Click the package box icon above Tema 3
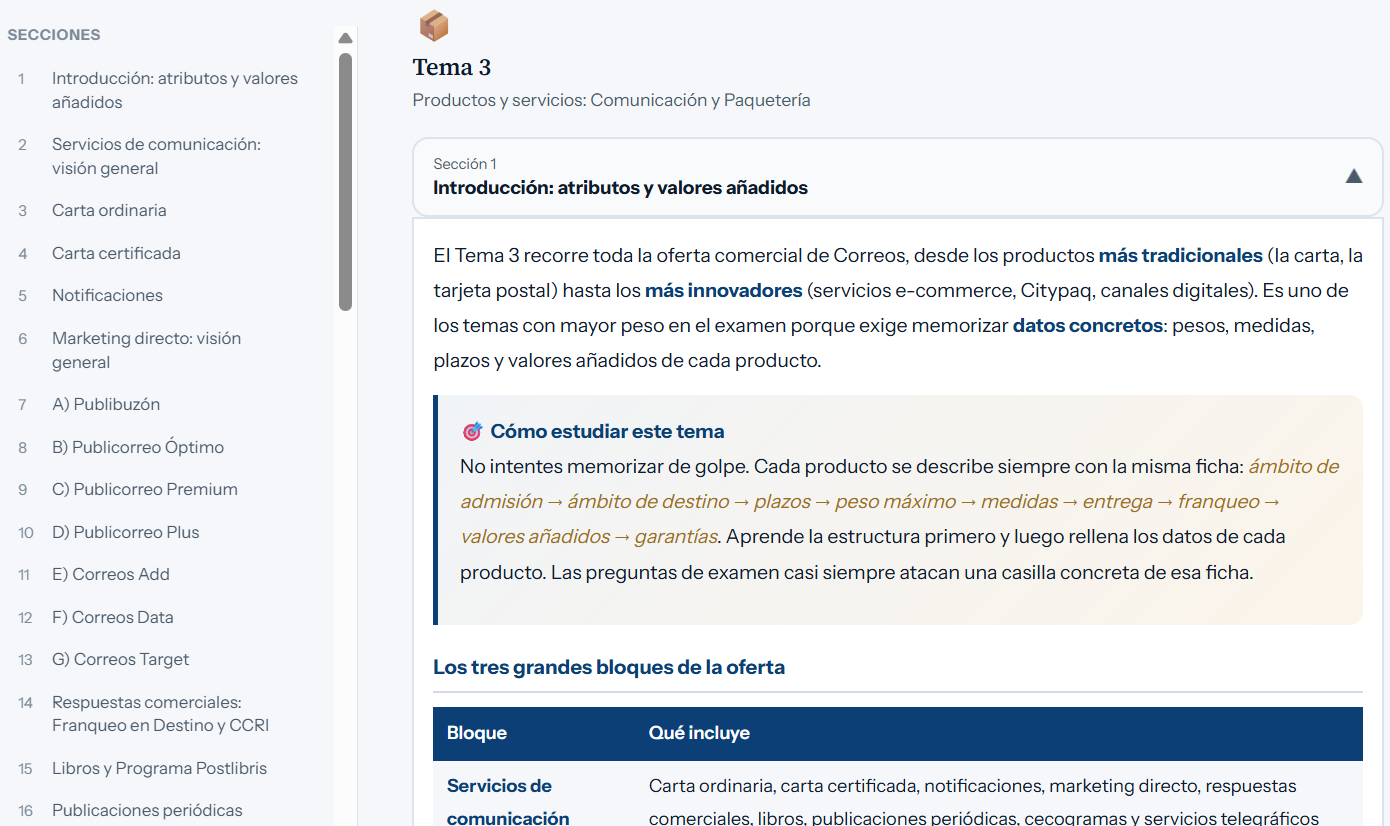This screenshot has width=1390, height=826. (433, 25)
